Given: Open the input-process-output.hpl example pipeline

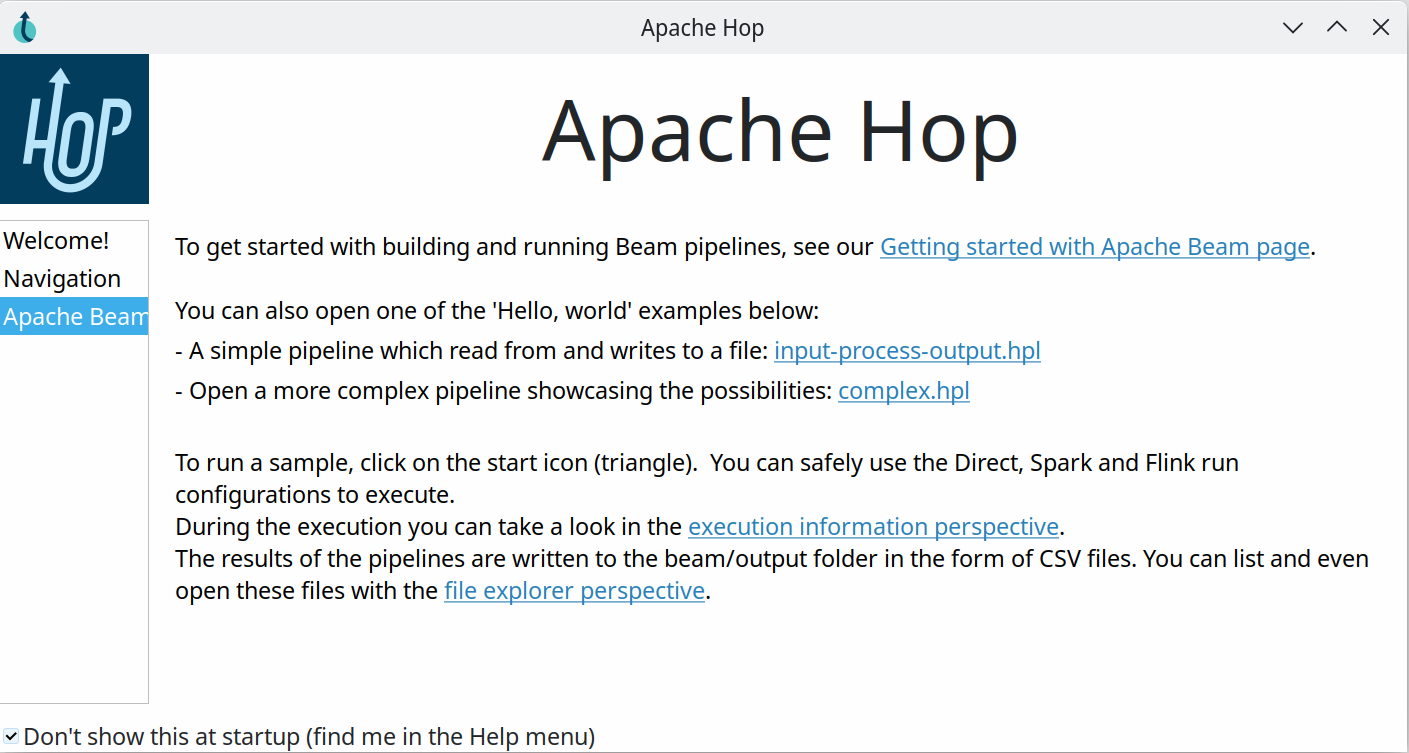Looking at the screenshot, I should pos(907,351).
